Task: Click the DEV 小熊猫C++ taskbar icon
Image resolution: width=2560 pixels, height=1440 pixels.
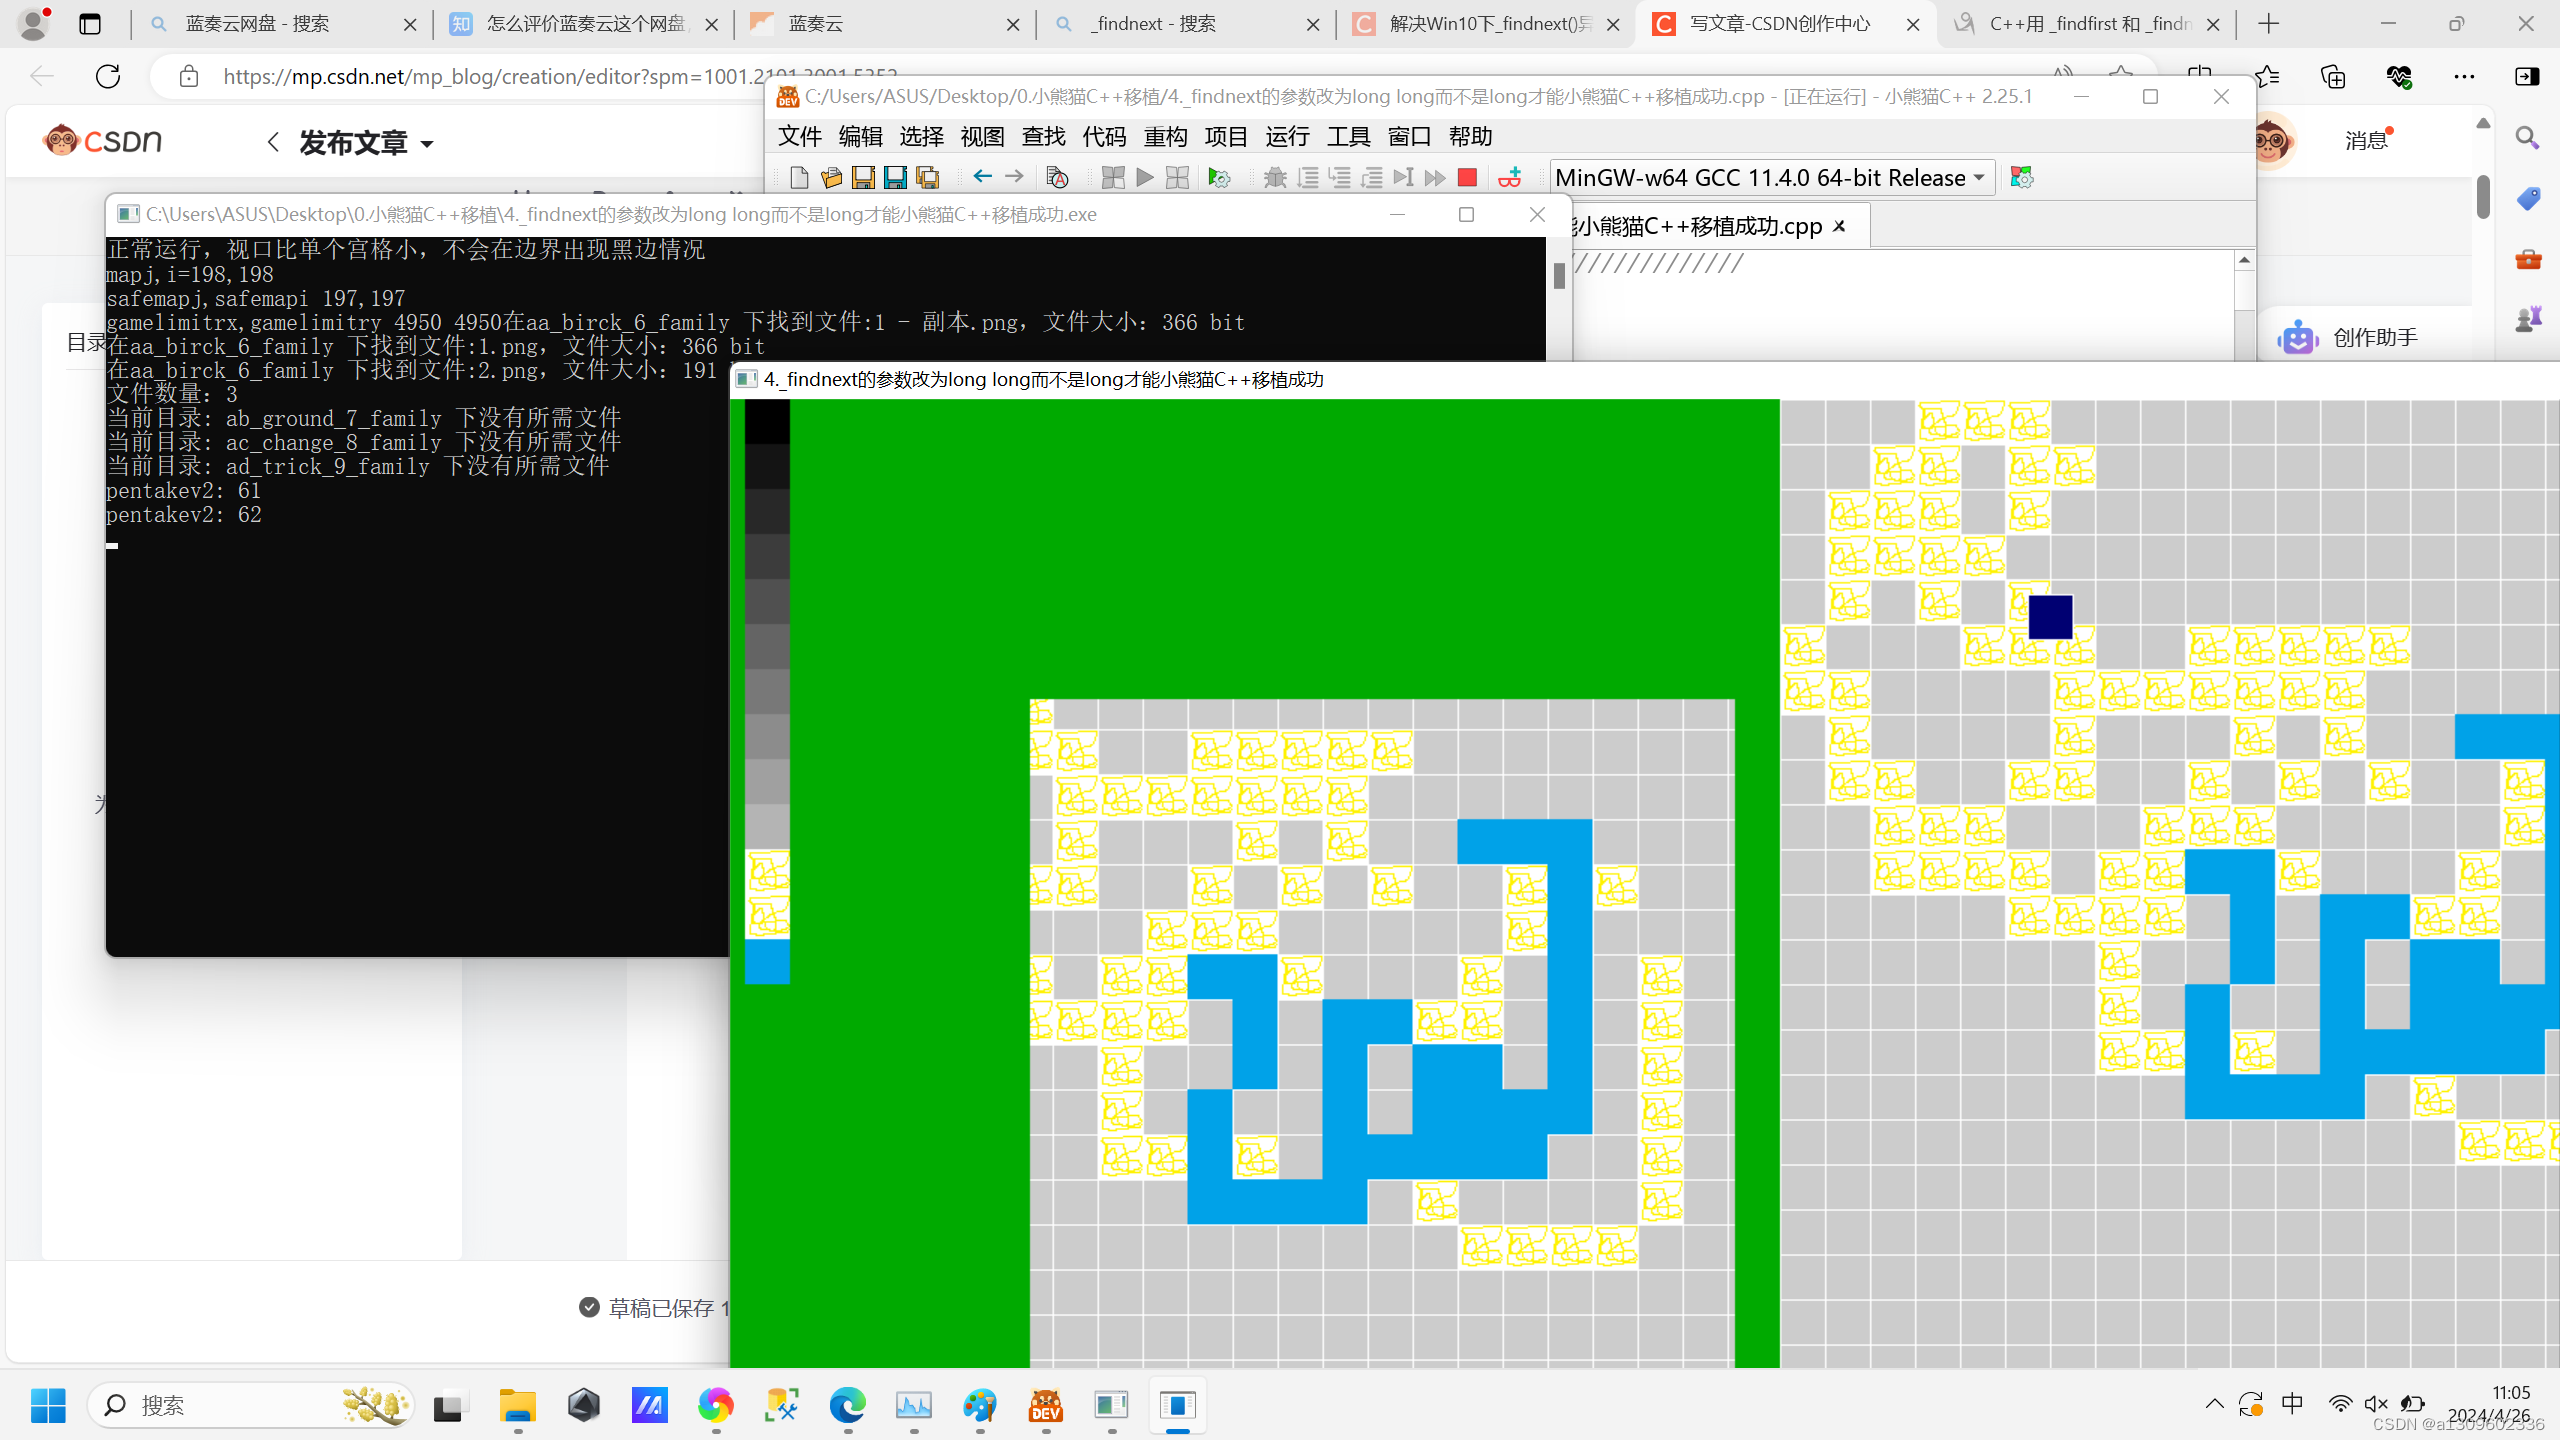Action: [1045, 1405]
